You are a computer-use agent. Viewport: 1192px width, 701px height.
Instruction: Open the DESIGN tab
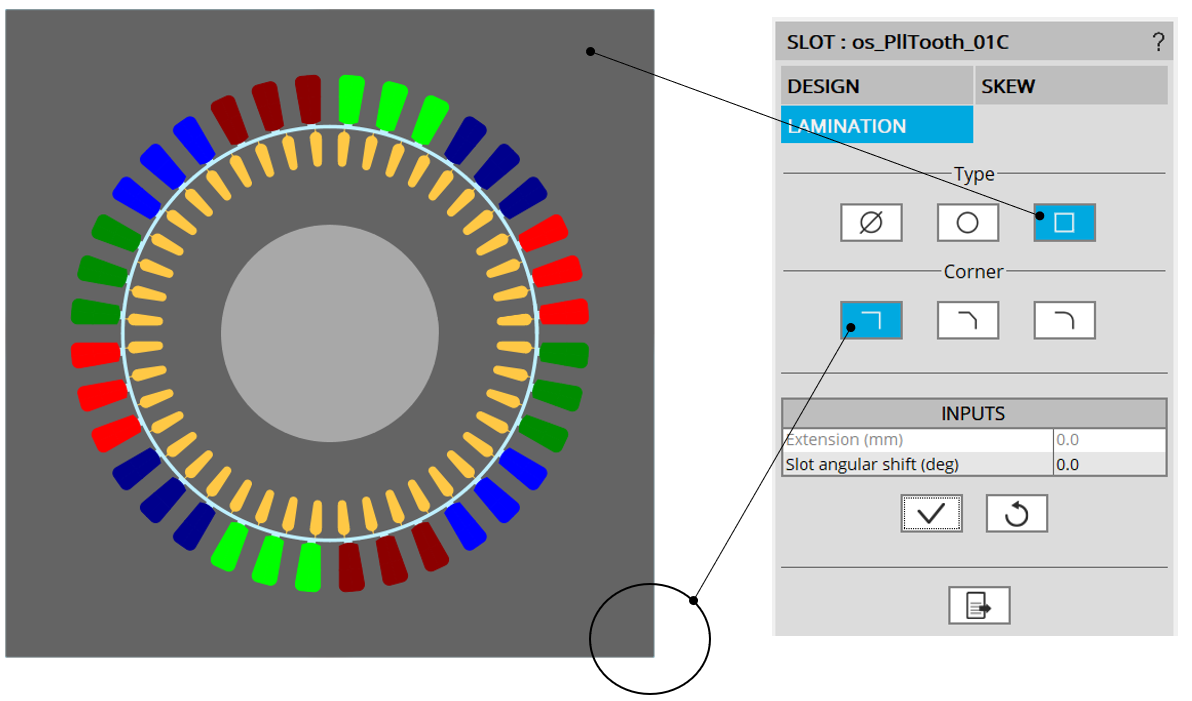[876, 86]
